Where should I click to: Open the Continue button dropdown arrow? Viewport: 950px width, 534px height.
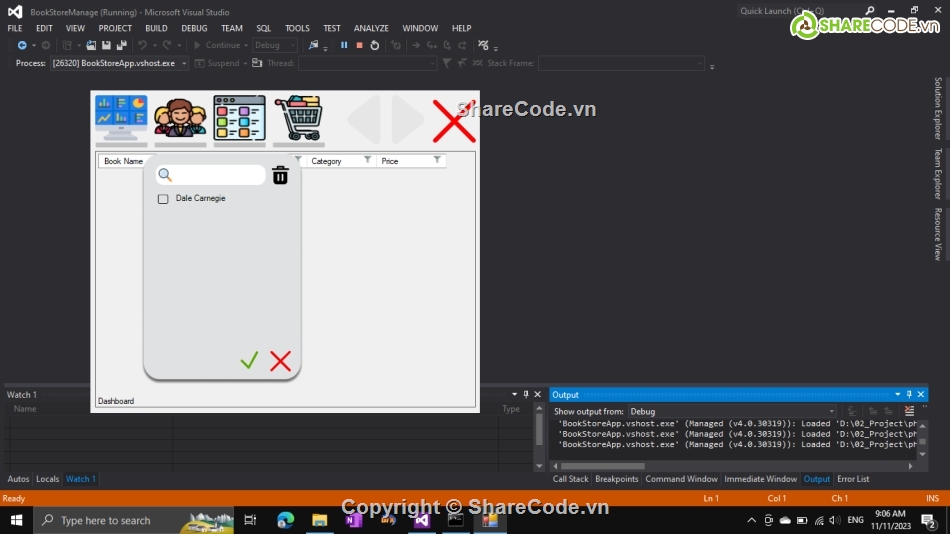click(x=246, y=45)
